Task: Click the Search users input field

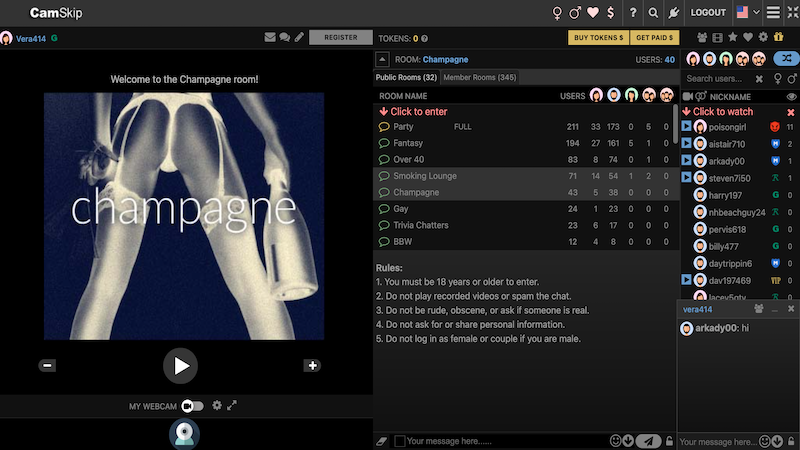Action: [x=717, y=79]
